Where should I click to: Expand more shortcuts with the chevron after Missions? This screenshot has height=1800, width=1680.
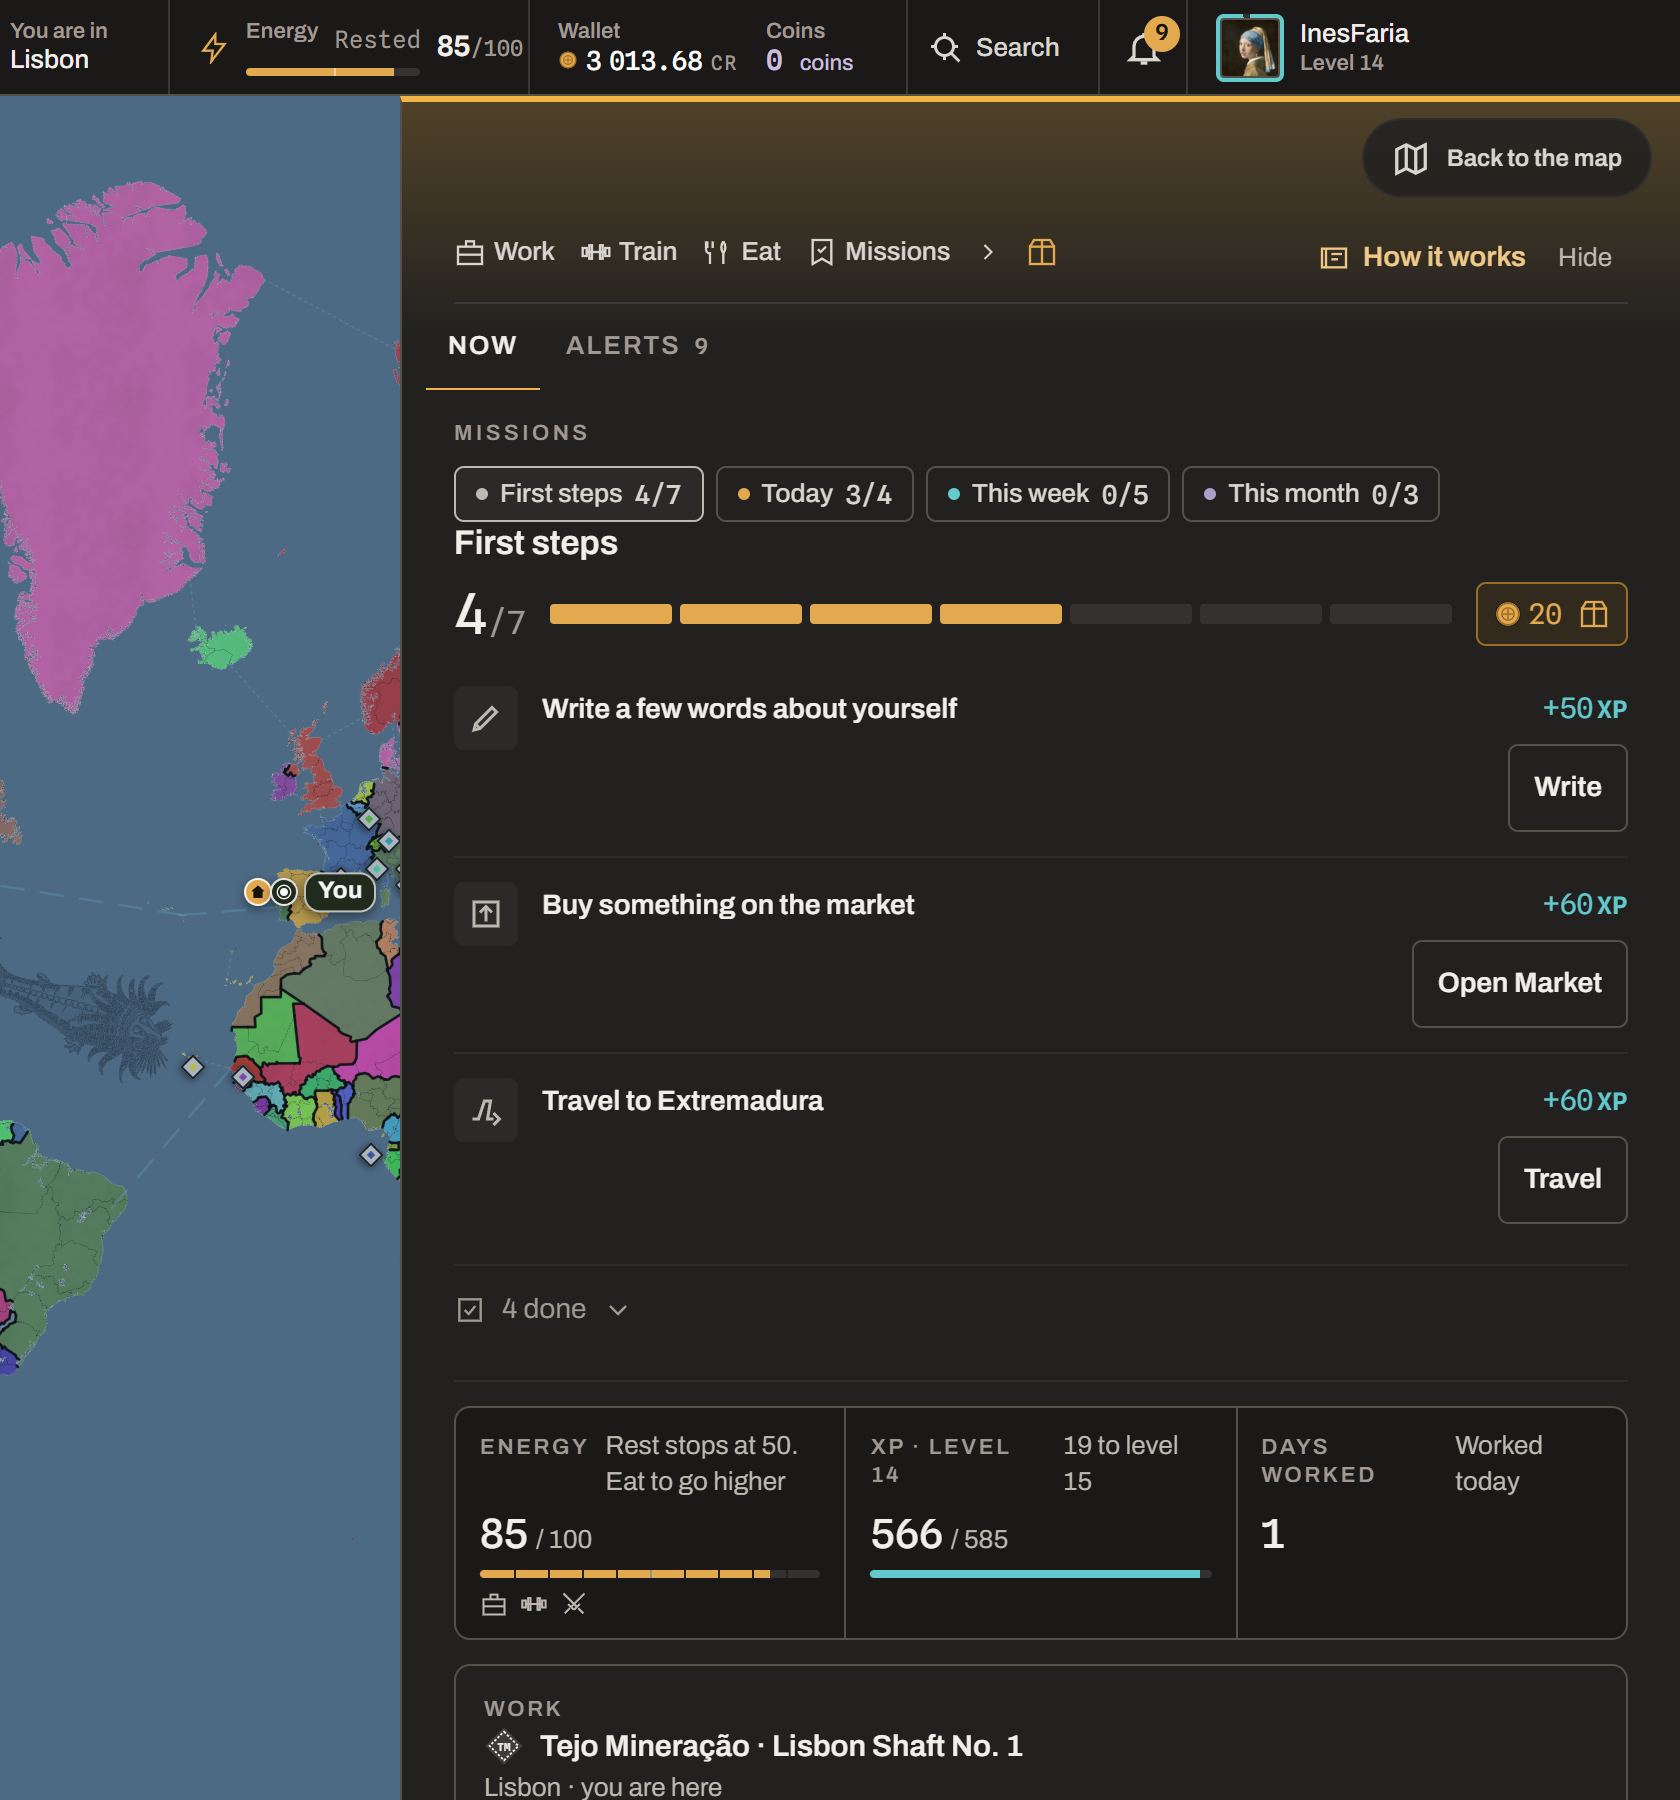click(988, 252)
